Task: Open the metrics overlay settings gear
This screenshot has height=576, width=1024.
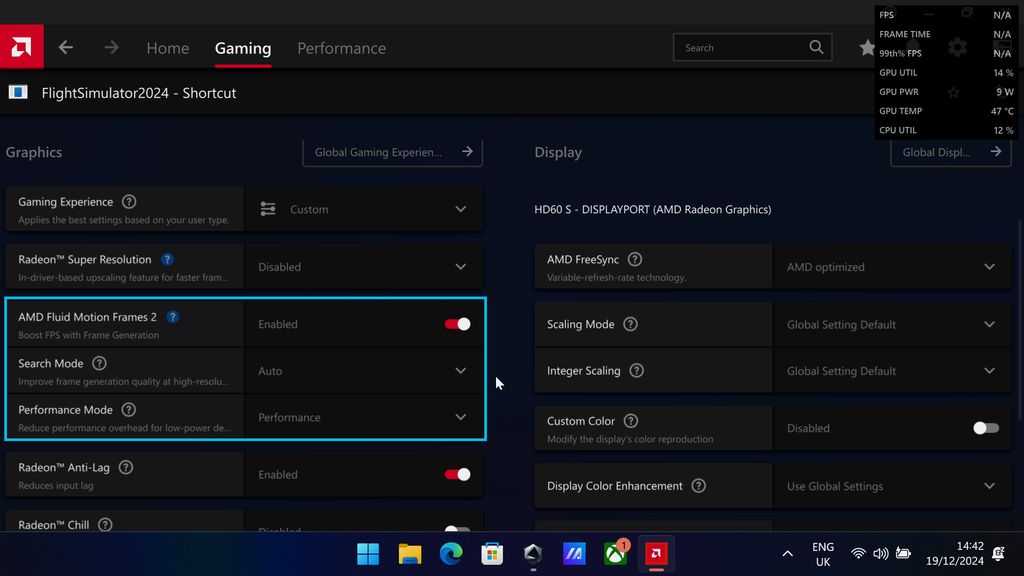Action: [x=957, y=47]
